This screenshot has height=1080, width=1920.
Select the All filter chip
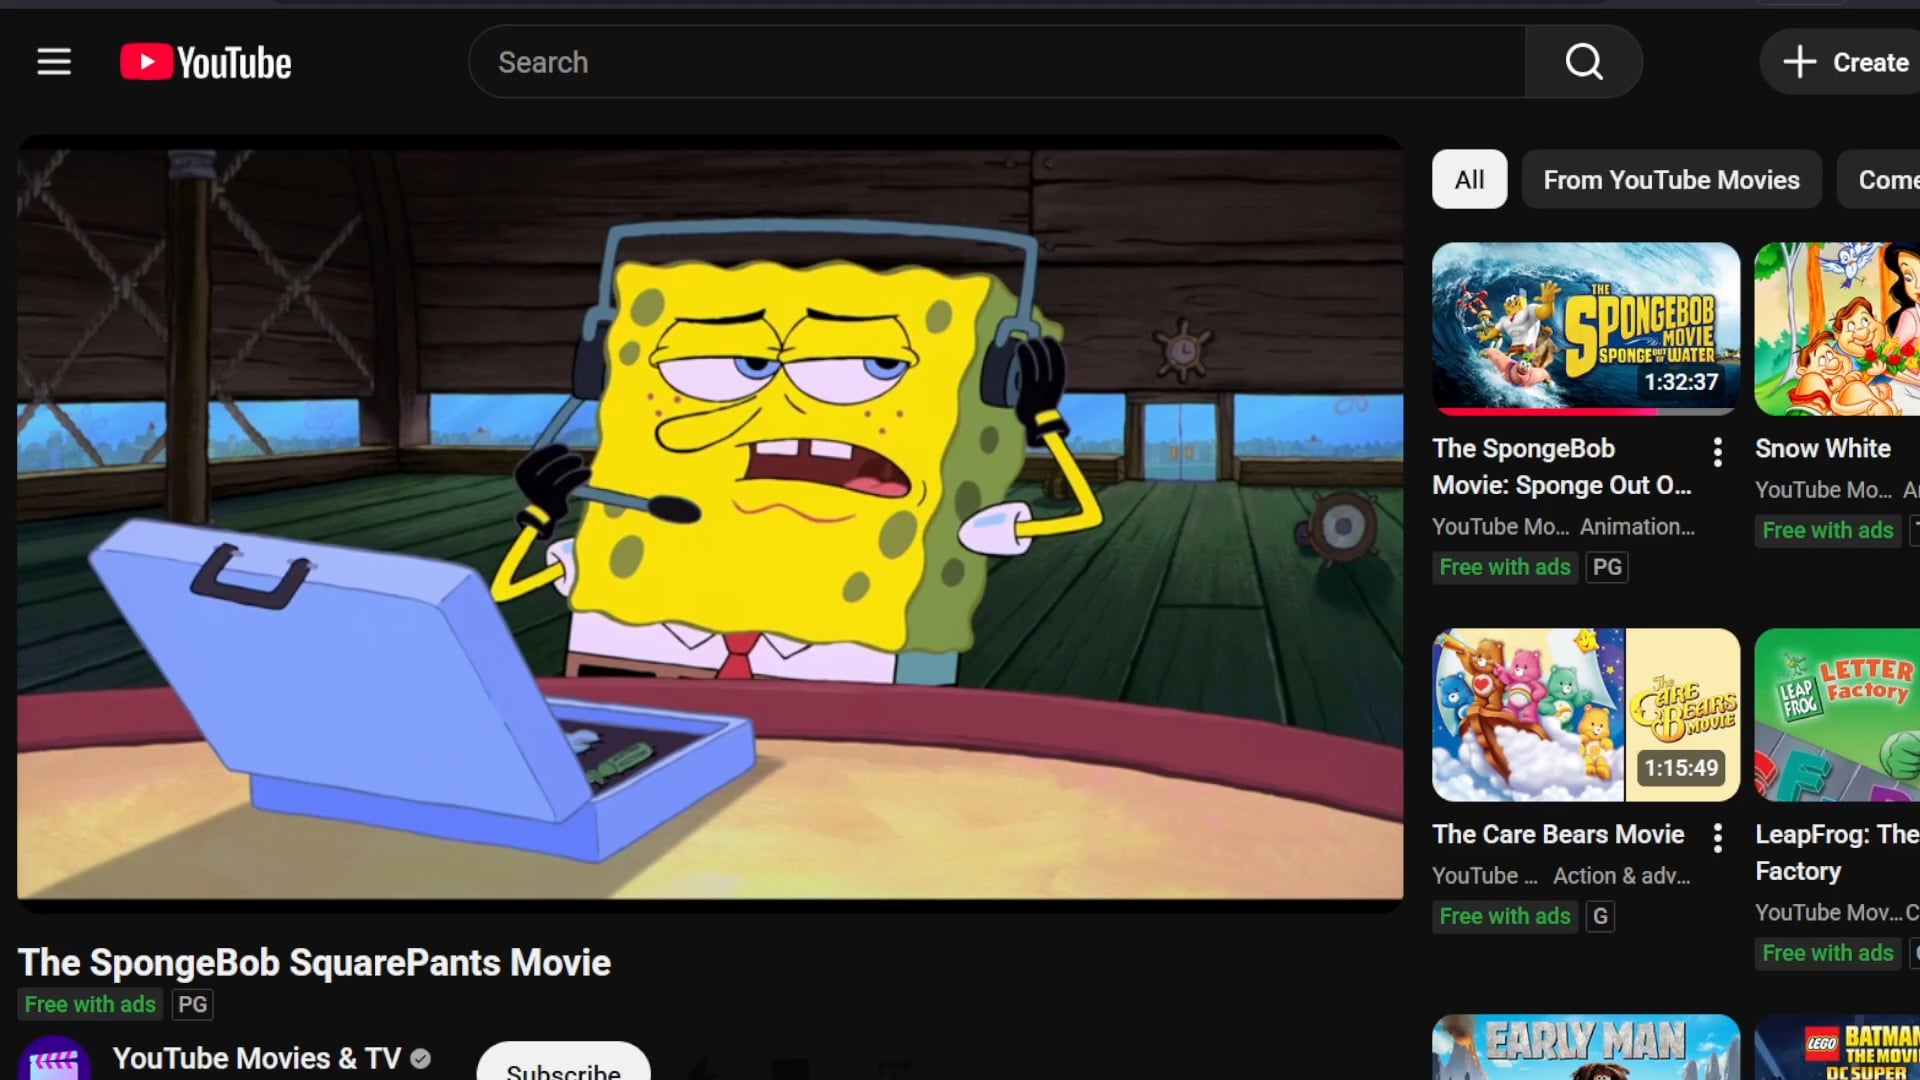[x=1469, y=180]
